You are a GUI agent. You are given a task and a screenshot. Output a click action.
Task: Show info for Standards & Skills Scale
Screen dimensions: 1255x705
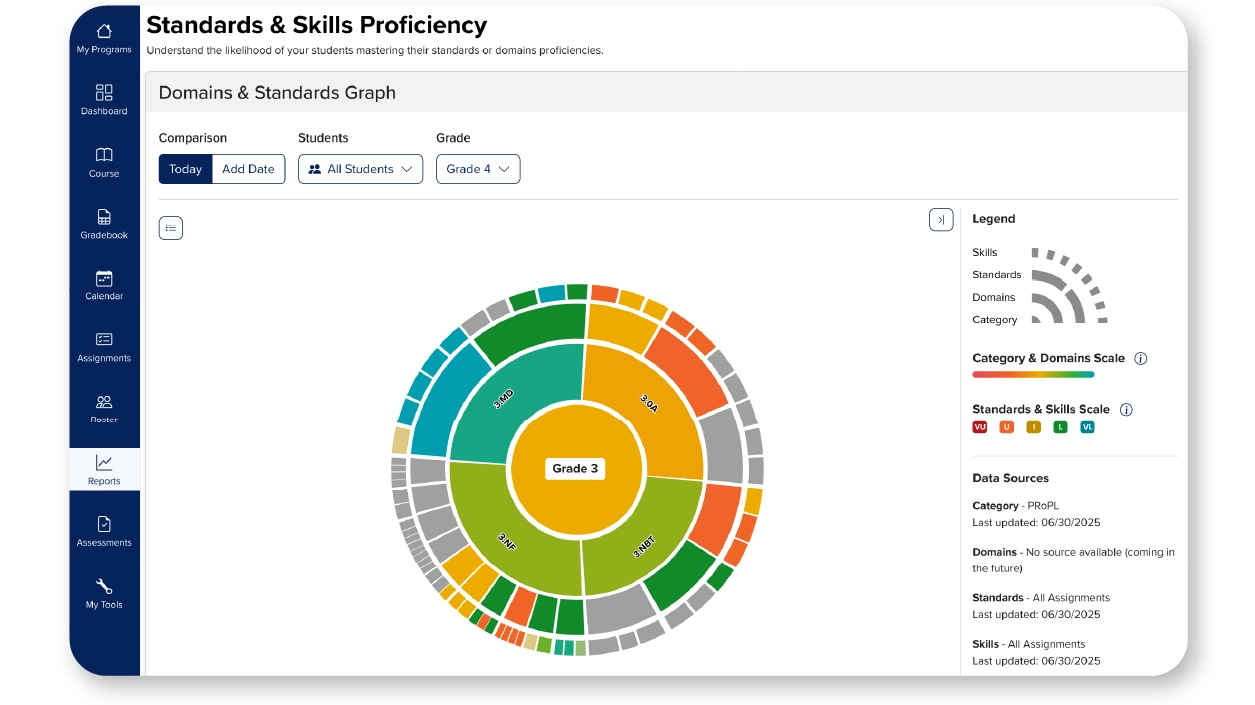(1126, 409)
